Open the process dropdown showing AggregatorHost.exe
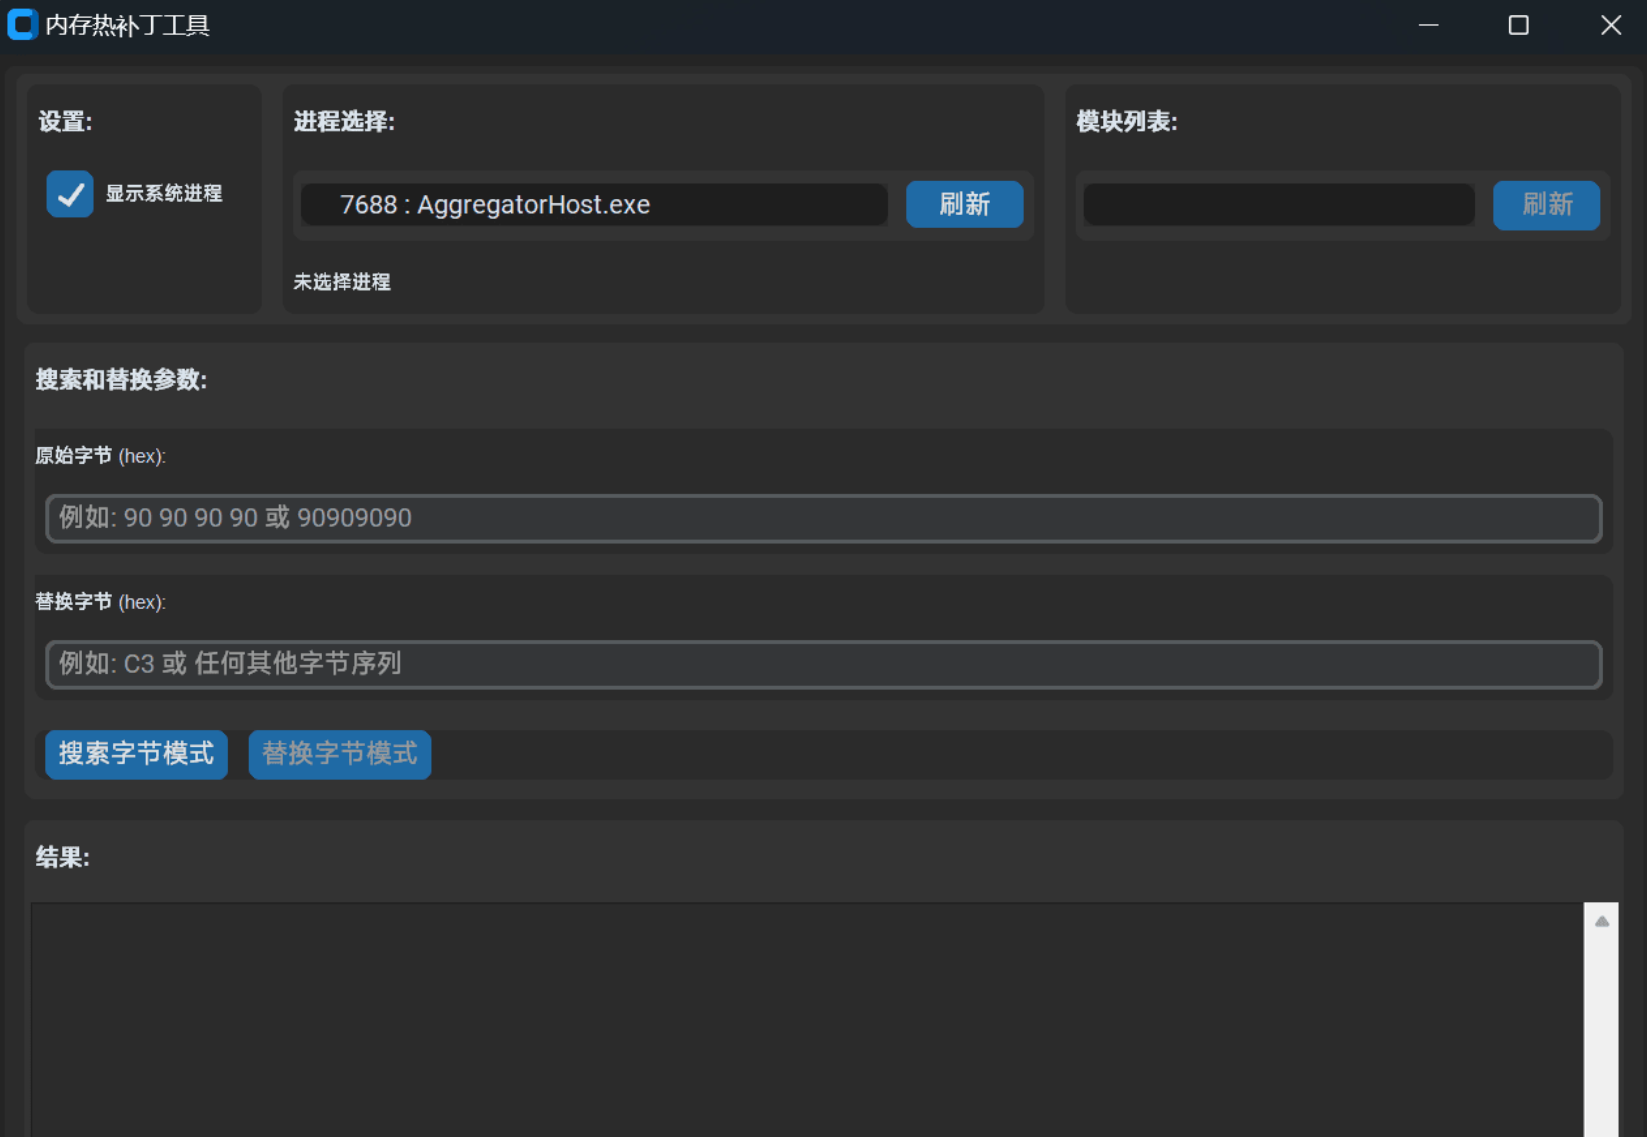 (594, 205)
